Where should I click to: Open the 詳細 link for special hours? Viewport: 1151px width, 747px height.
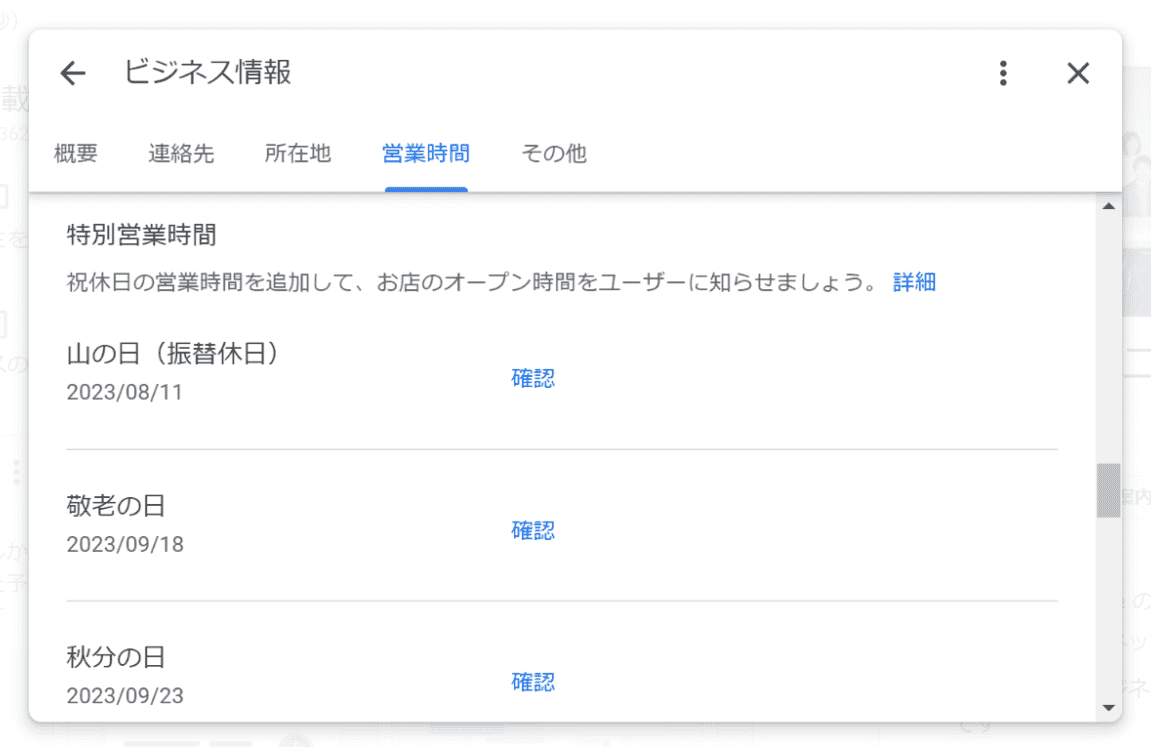914,282
